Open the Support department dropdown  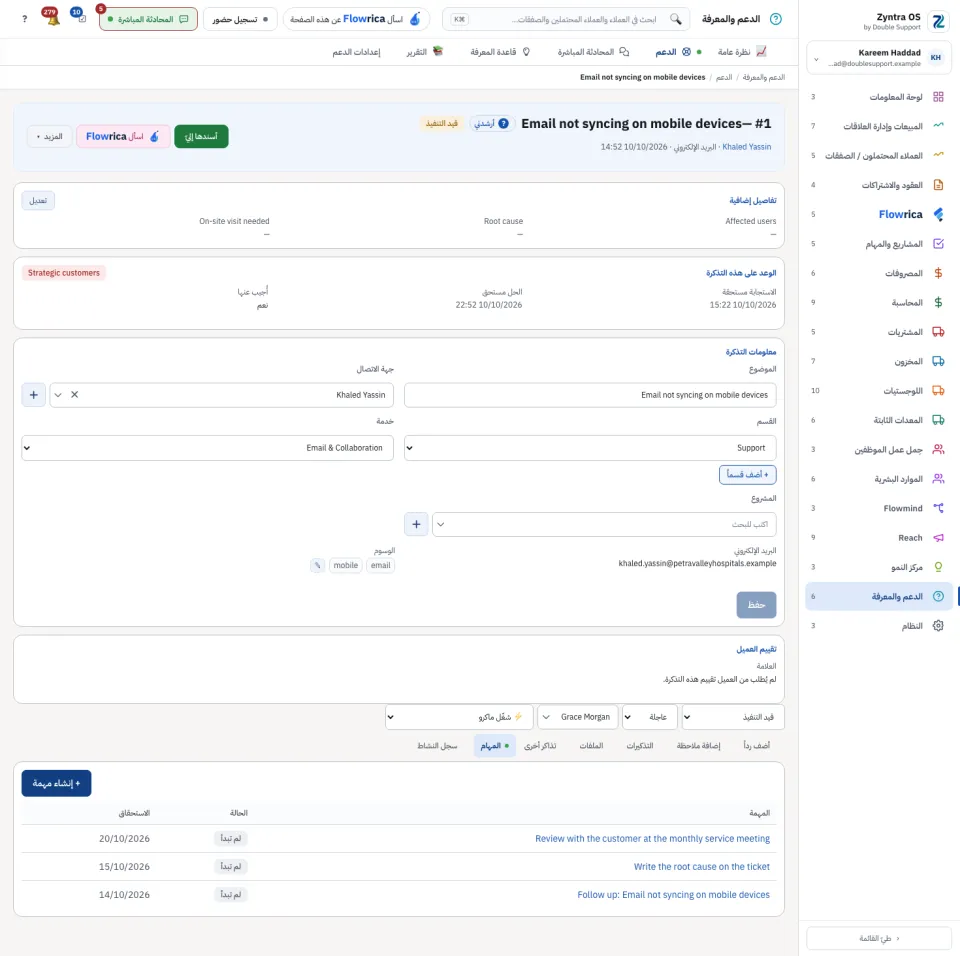(x=590, y=448)
